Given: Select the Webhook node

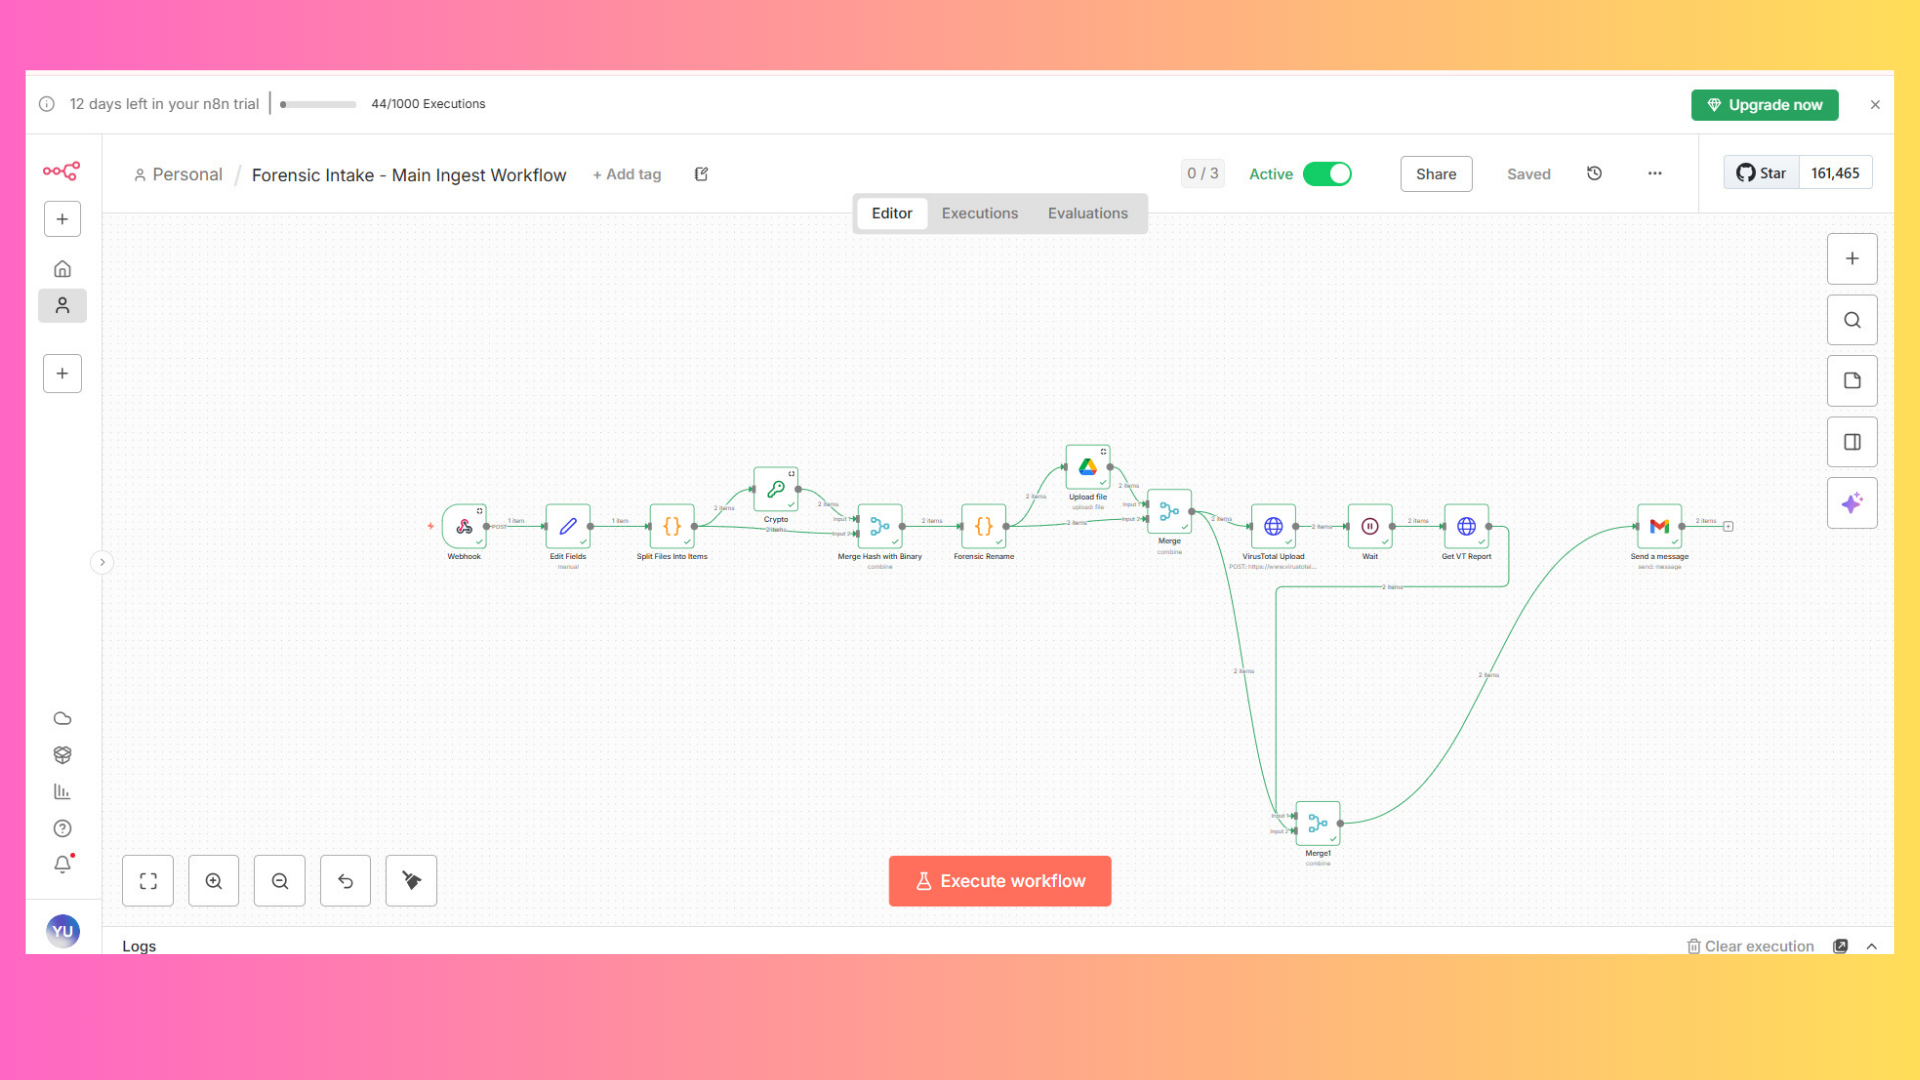Looking at the screenshot, I should [464, 526].
